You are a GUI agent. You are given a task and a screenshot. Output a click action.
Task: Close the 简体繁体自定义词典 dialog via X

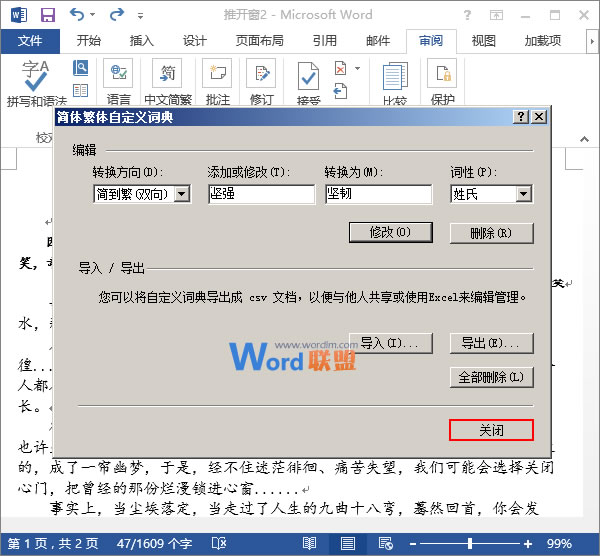click(x=539, y=116)
